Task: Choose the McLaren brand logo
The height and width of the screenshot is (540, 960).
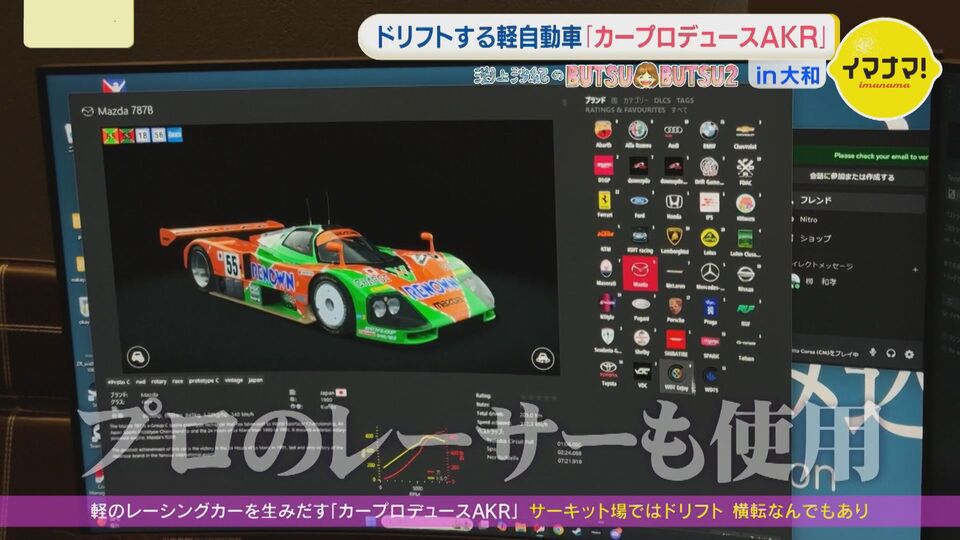Action: [675, 271]
